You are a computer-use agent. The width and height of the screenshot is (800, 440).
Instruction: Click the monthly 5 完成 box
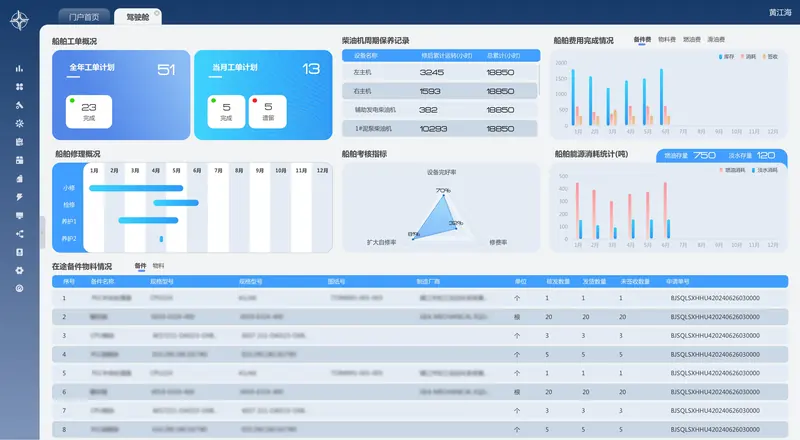click(226, 111)
